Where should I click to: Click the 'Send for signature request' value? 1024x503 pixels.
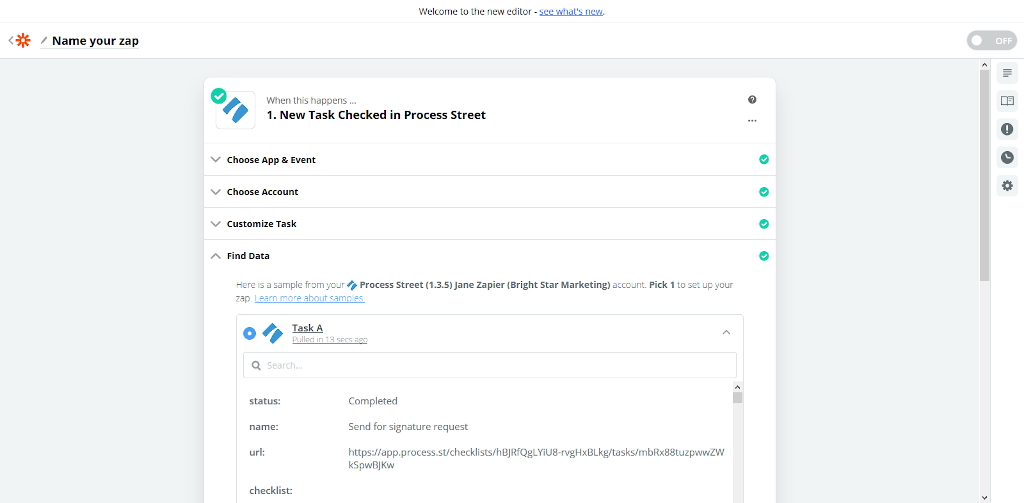(x=408, y=427)
